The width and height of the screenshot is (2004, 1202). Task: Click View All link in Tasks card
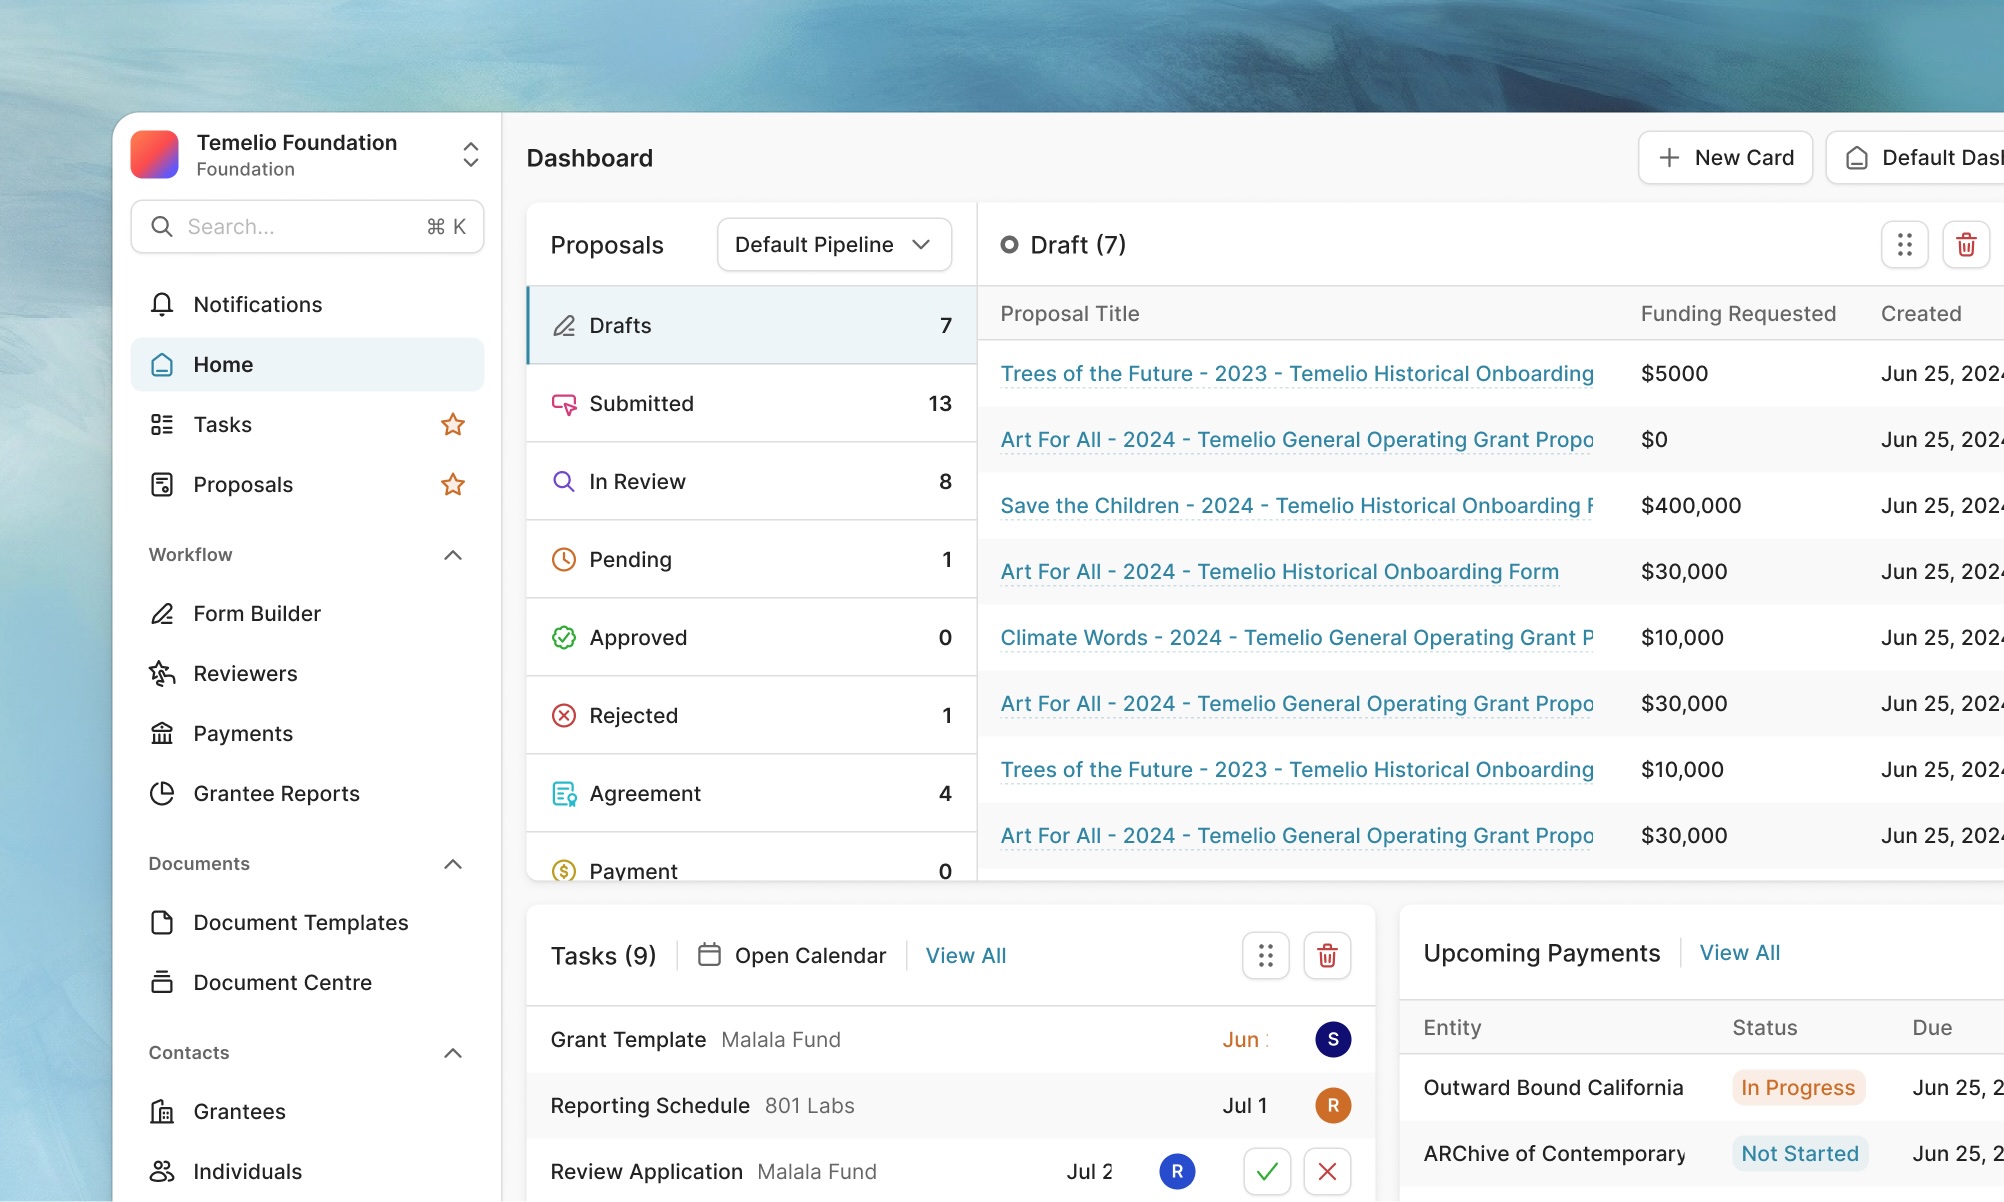point(965,956)
